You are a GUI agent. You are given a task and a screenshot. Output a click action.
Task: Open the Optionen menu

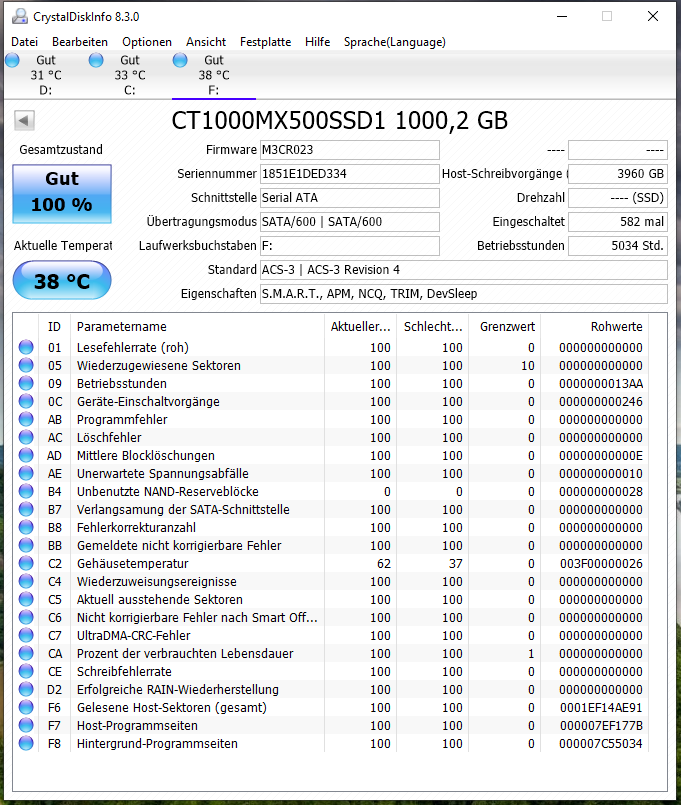point(147,42)
